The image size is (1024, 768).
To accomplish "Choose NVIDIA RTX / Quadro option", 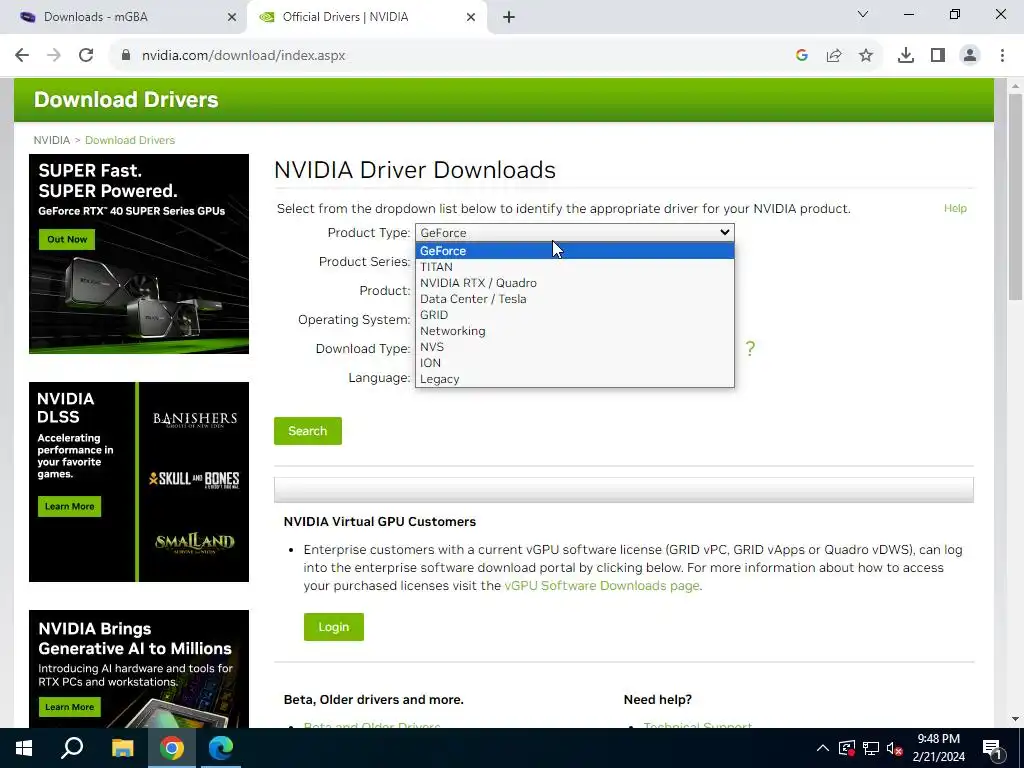I will 575,283.
